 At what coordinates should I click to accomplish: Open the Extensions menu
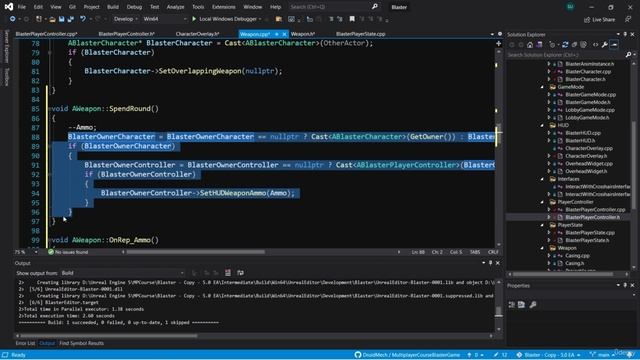[224, 7]
